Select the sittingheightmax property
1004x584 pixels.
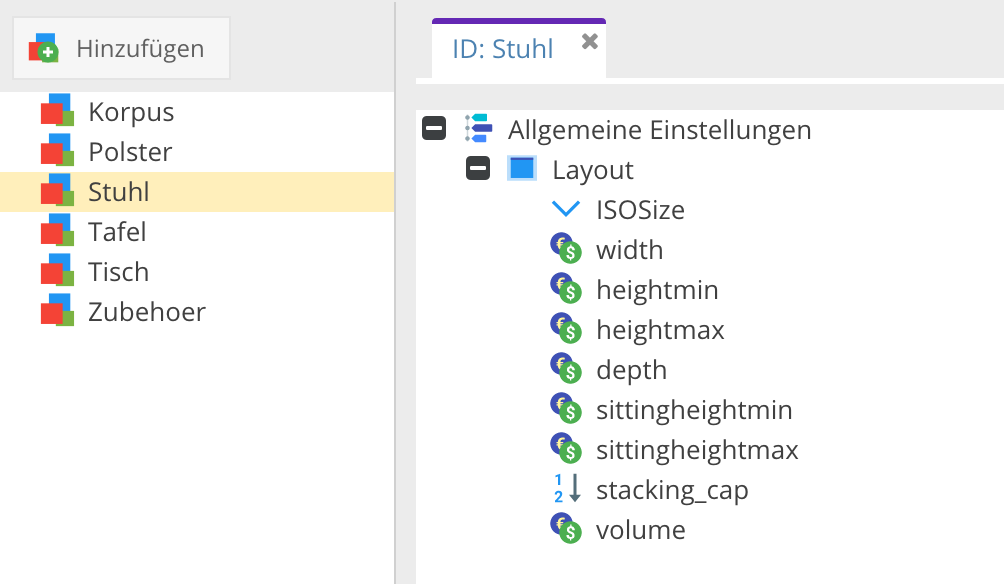coord(697,450)
